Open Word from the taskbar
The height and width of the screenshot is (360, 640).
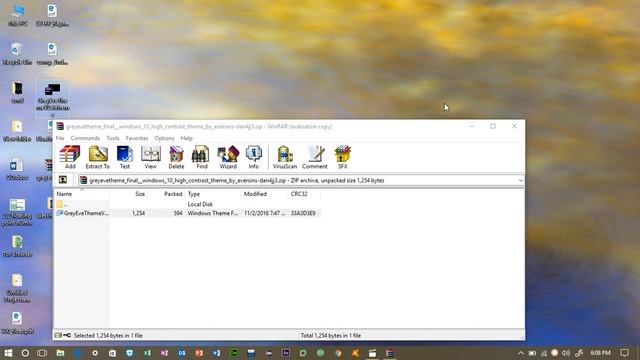[x=216, y=353]
